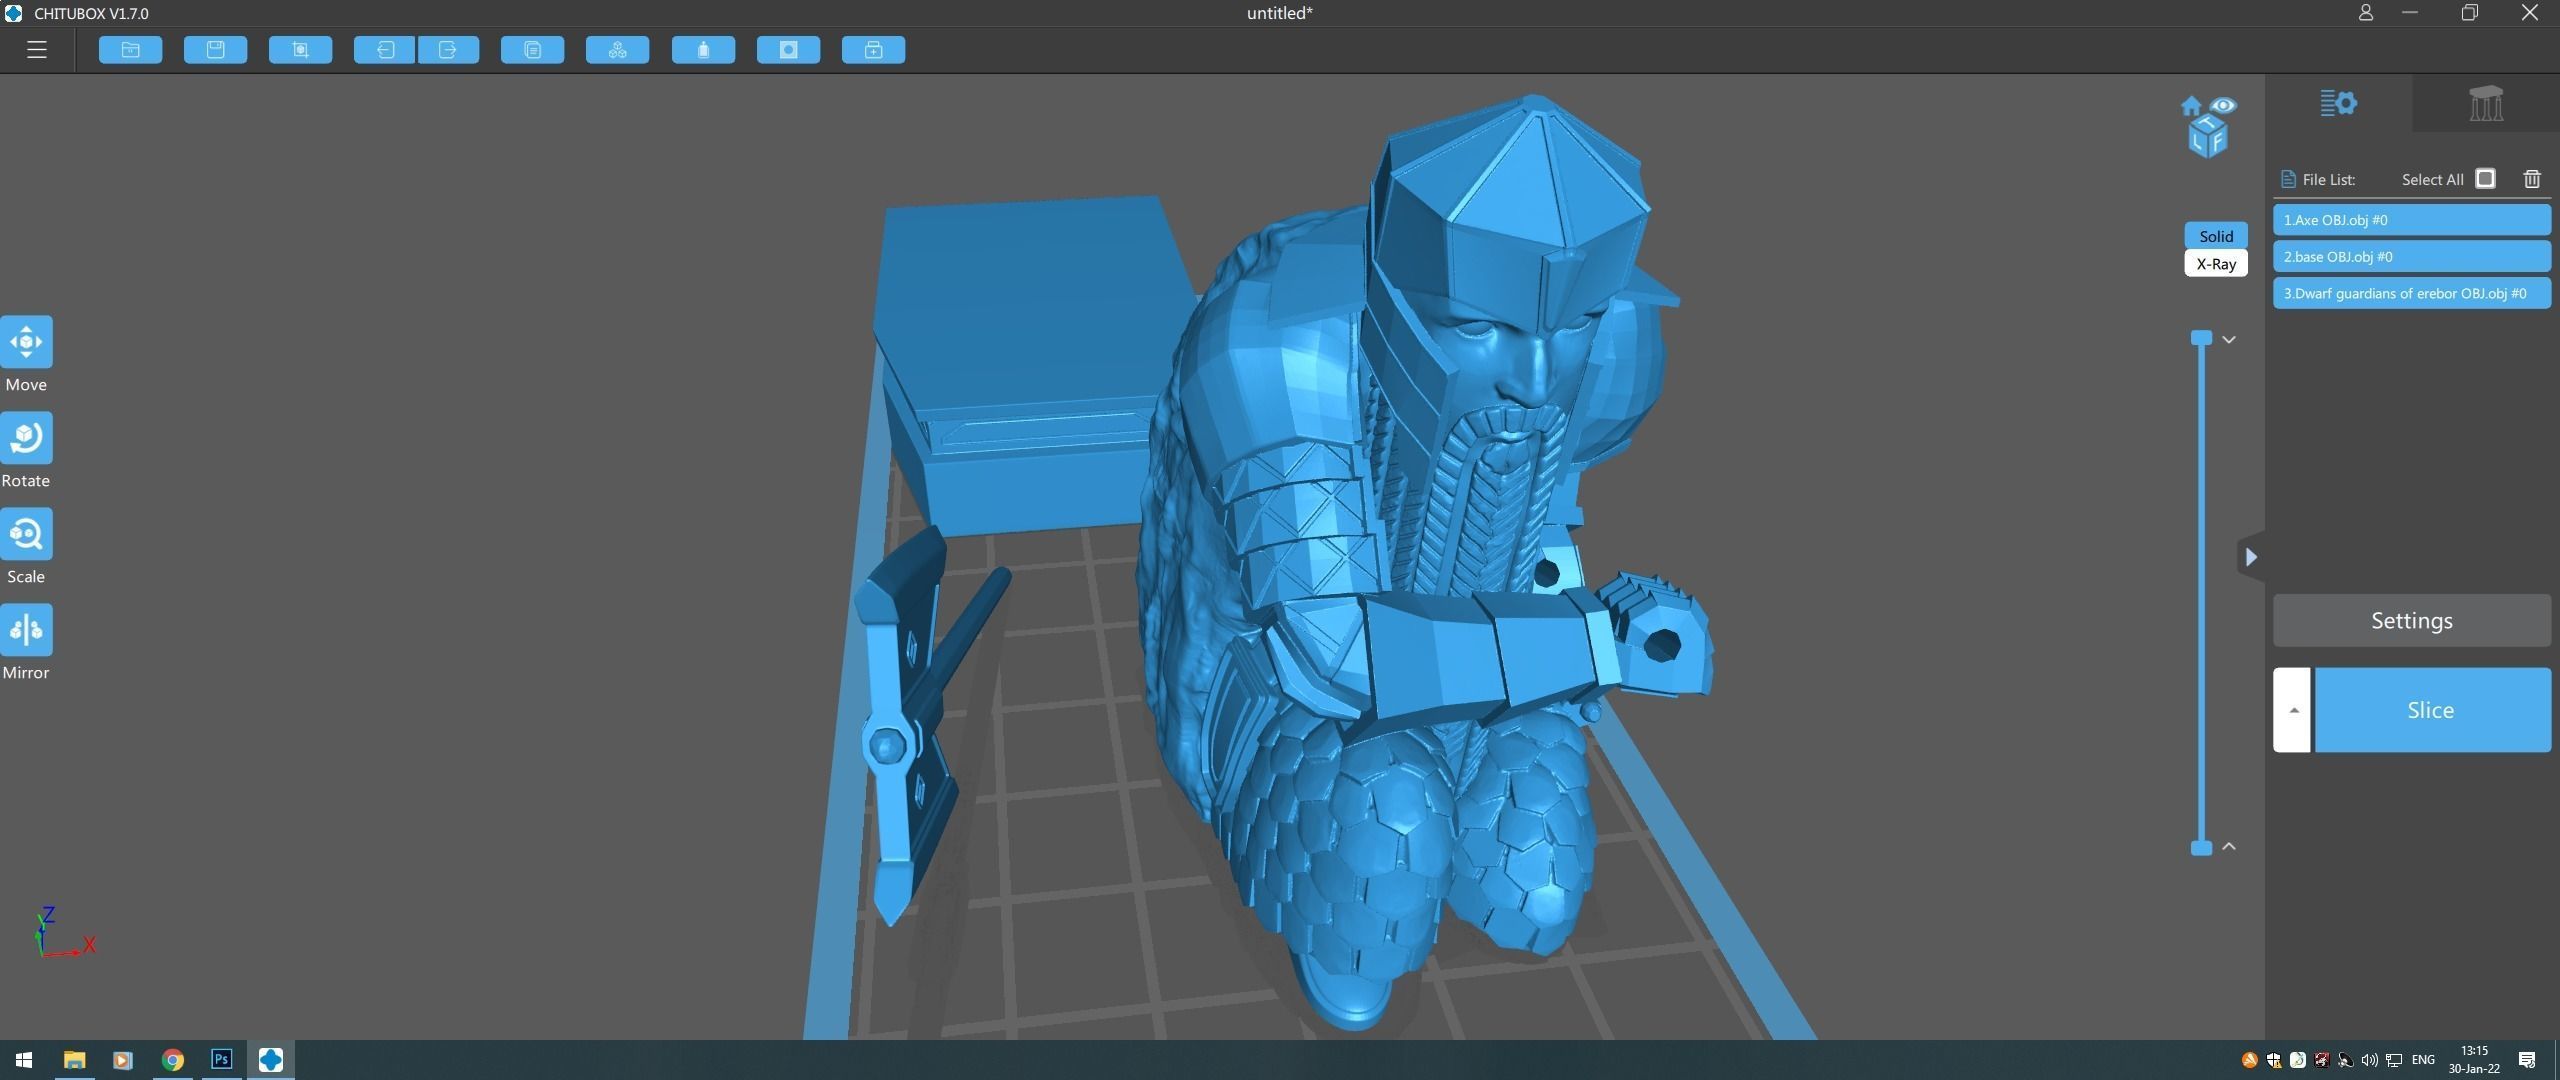Click the view orientation cube
The height and width of the screenshot is (1080, 2560).
coord(2208,138)
